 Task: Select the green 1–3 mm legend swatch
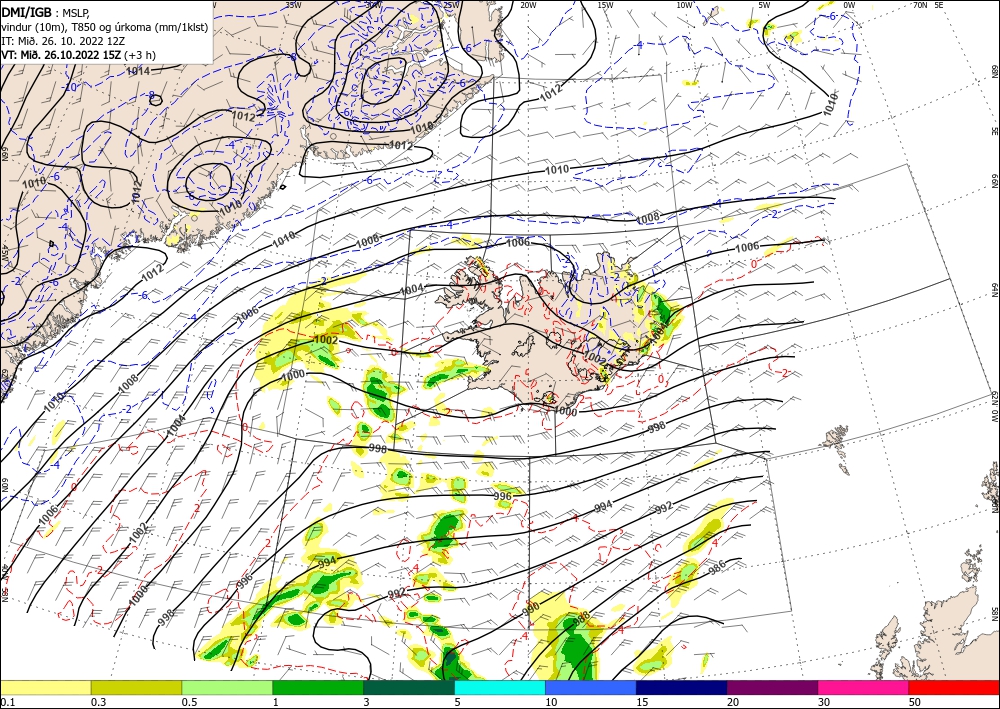click(318, 687)
